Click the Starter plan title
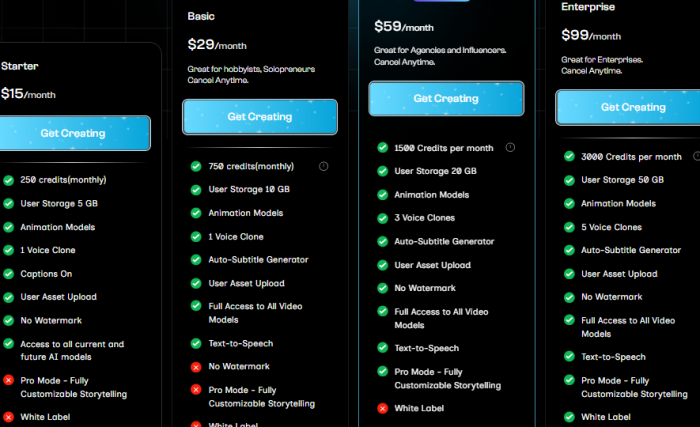The image size is (700, 427). click(20, 66)
